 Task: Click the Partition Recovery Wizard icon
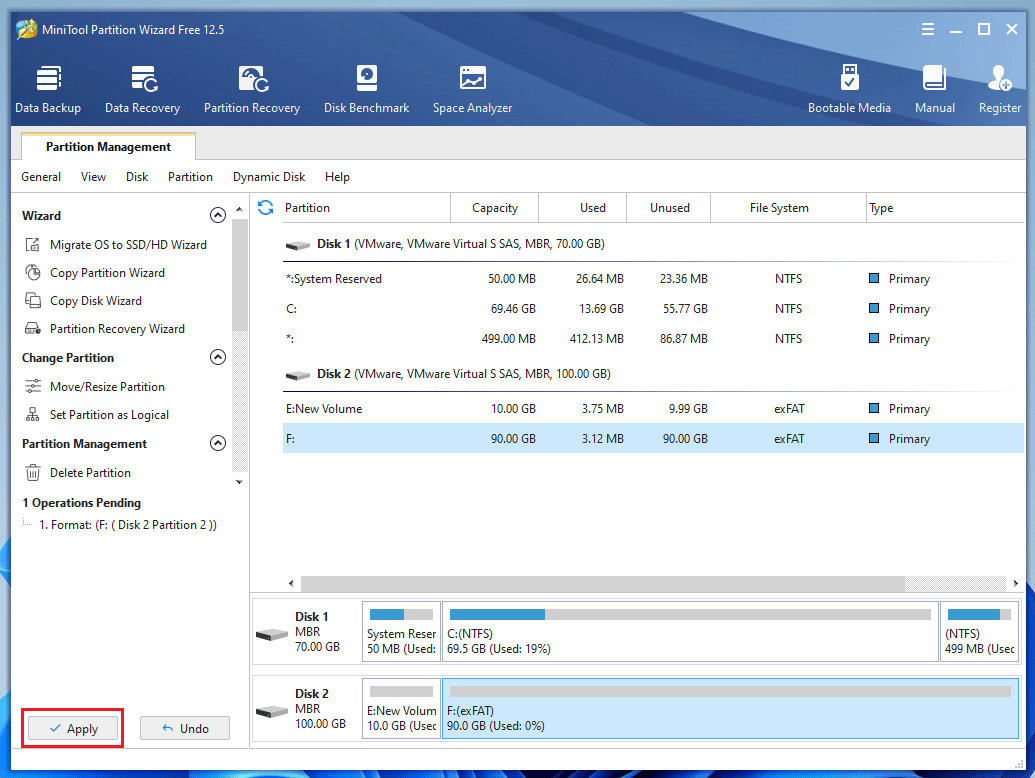(32, 329)
